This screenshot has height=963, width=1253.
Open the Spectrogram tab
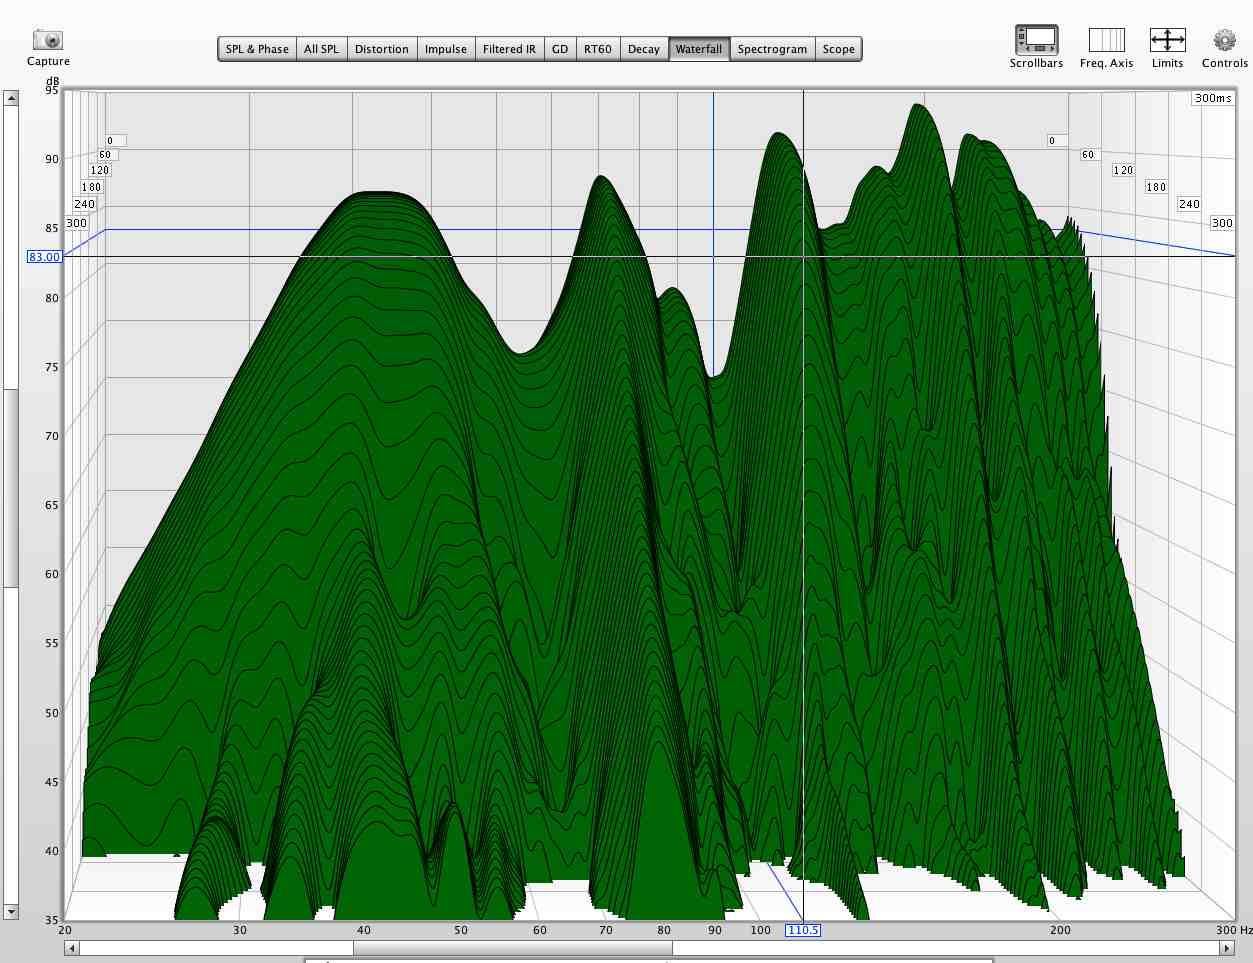[x=772, y=49]
